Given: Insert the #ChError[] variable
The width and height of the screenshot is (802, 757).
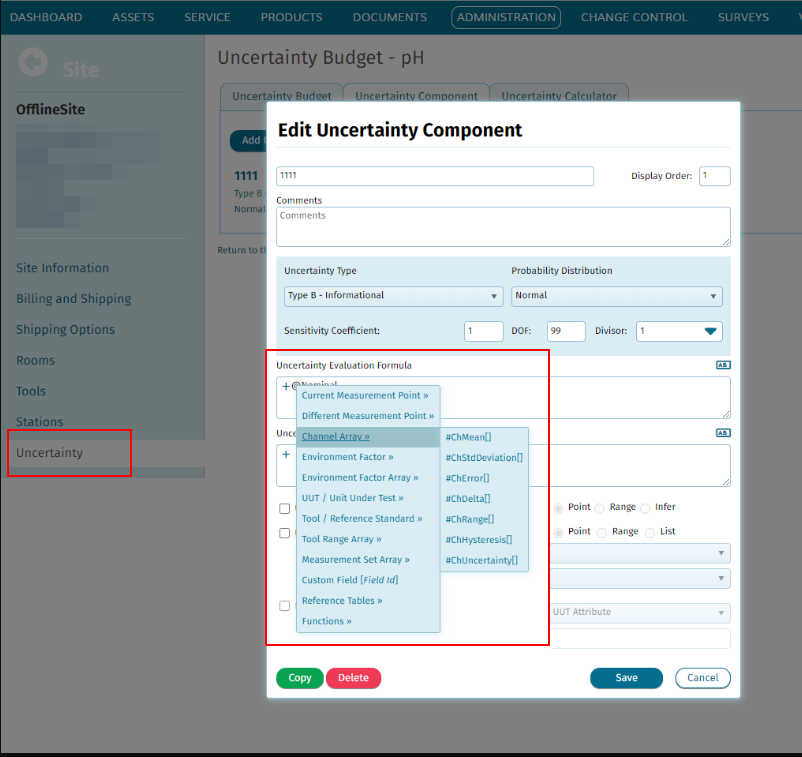Looking at the screenshot, I should pos(484,478).
